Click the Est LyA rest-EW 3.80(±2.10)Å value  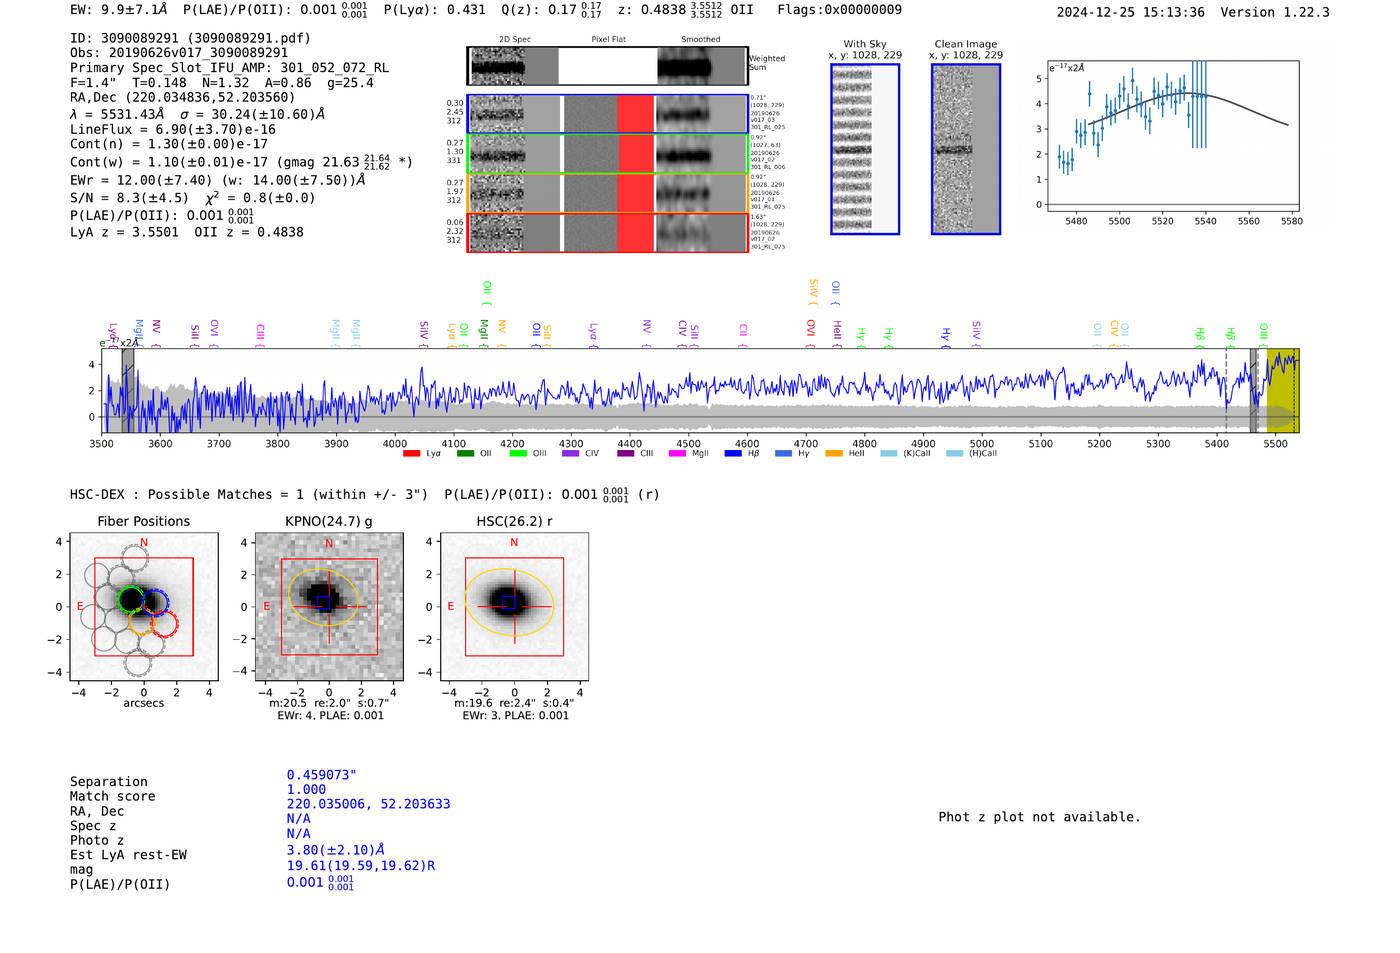click(336, 850)
